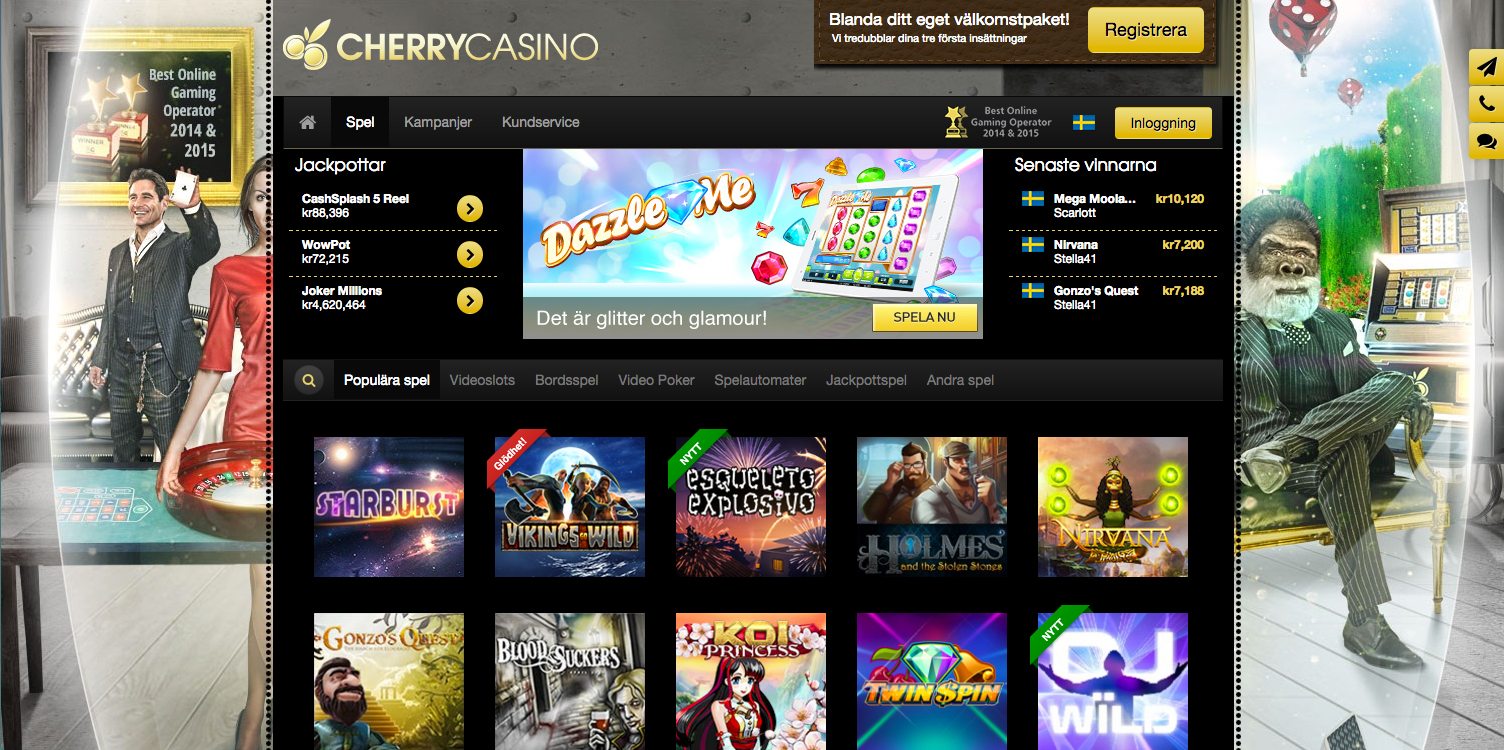1504x750 pixels.
Task: Open Gonzo's Quest in latest winners
Action: (1095, 290)
